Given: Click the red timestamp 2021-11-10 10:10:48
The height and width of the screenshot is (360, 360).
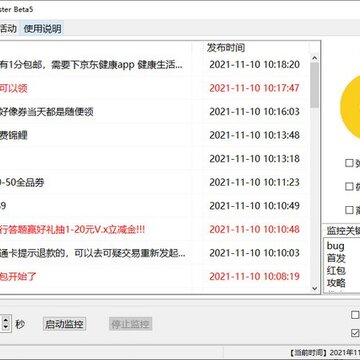Looking at the screenshot, I should click(254, 229).
